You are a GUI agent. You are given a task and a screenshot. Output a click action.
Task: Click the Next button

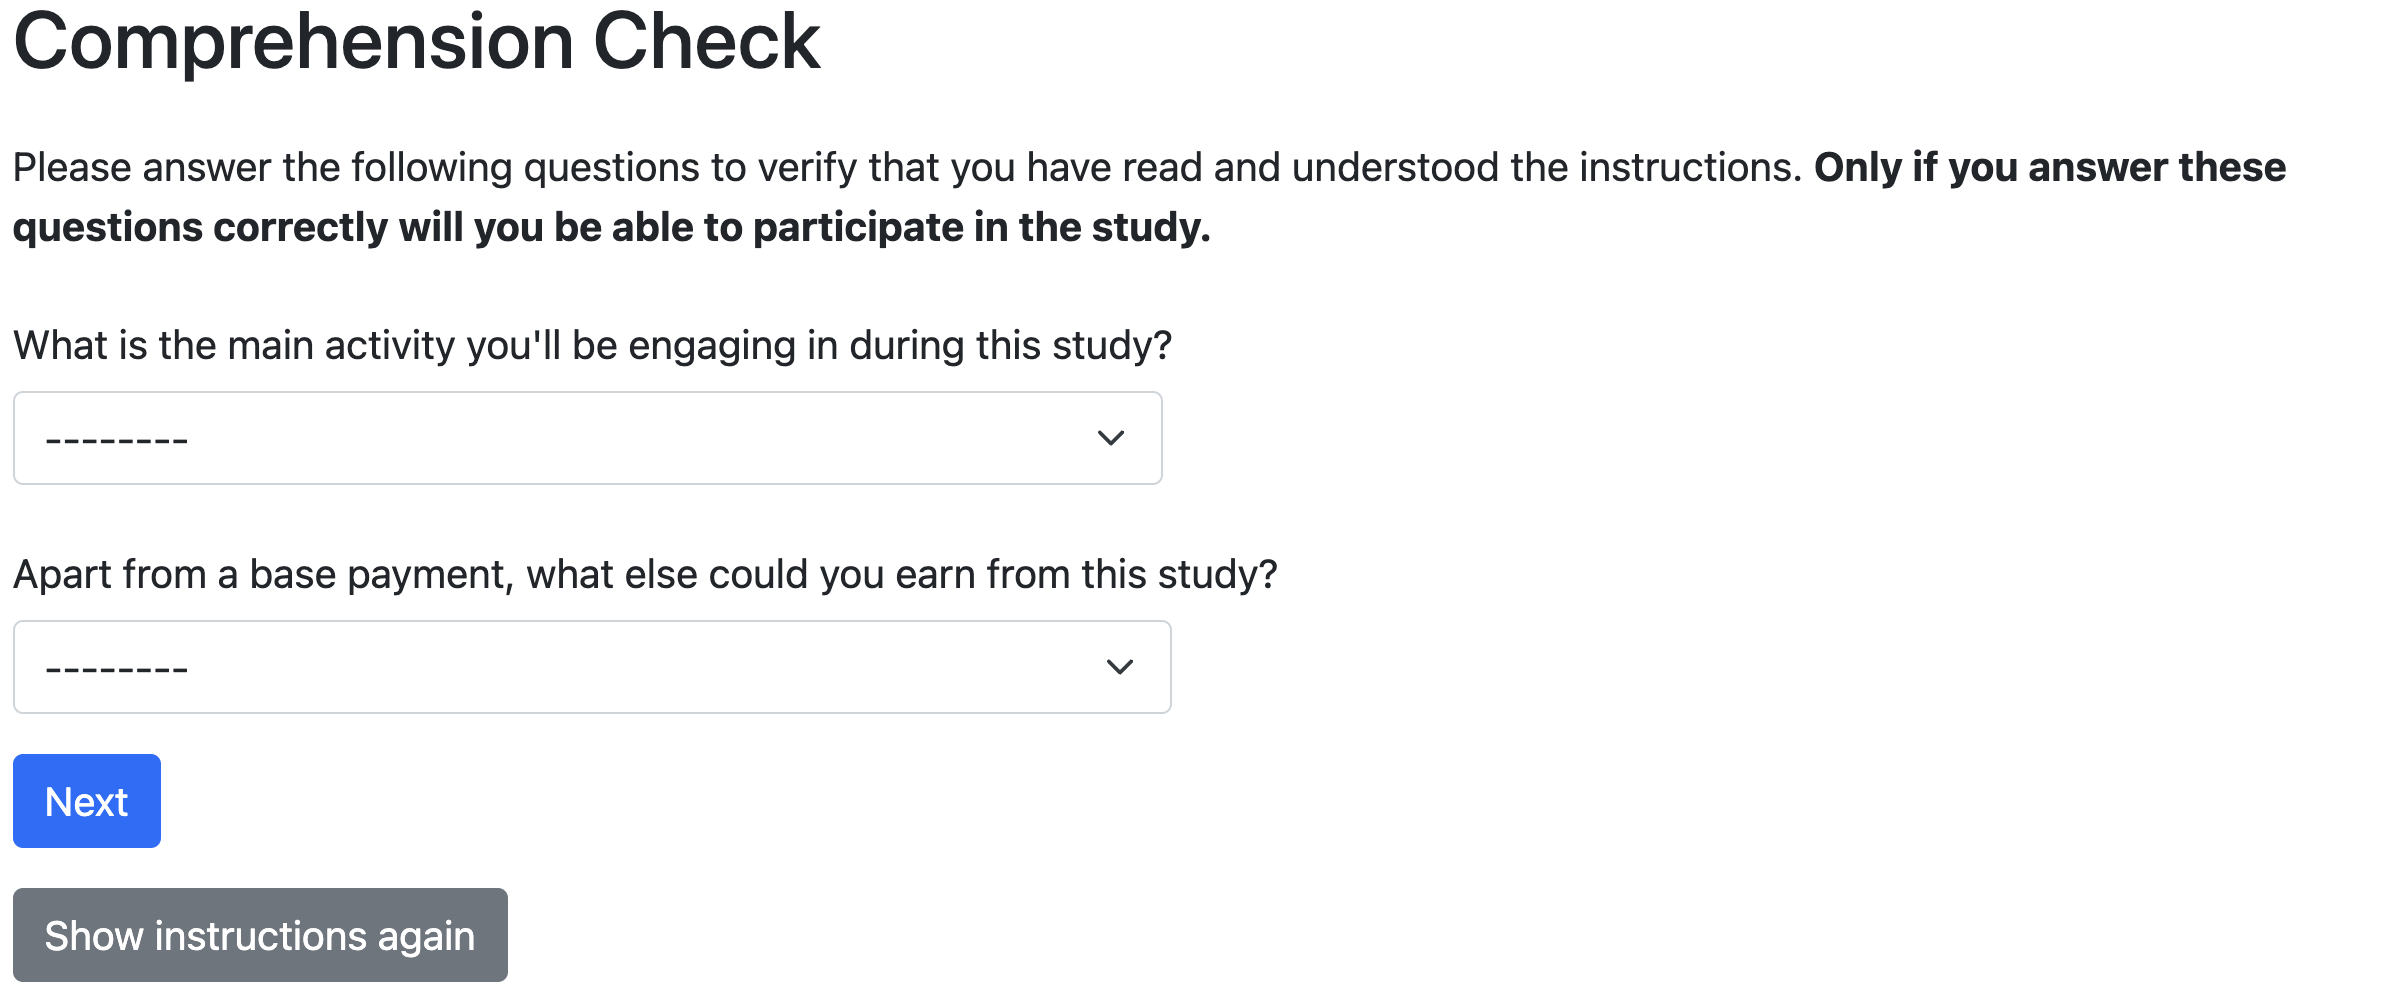(87, 801)
